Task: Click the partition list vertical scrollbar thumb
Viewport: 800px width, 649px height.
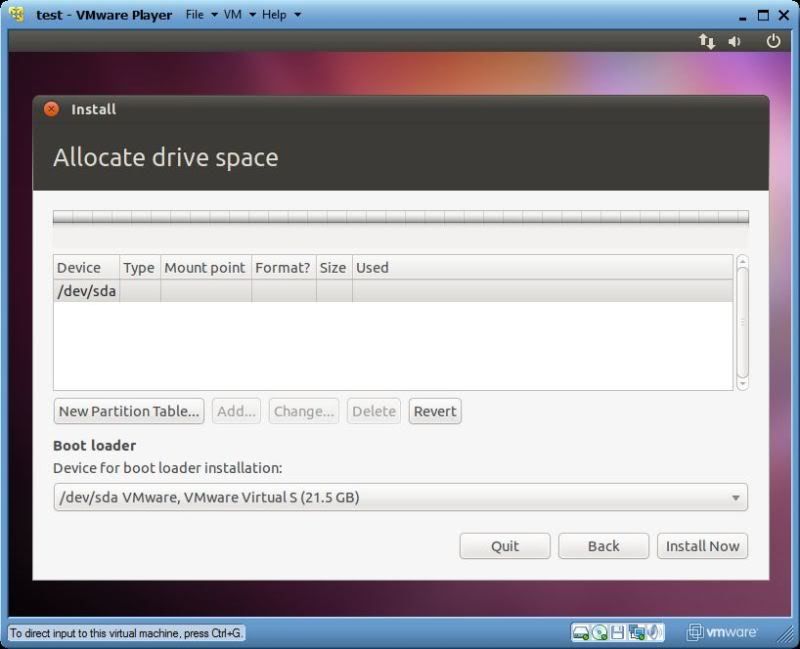Action: point(743,322)
